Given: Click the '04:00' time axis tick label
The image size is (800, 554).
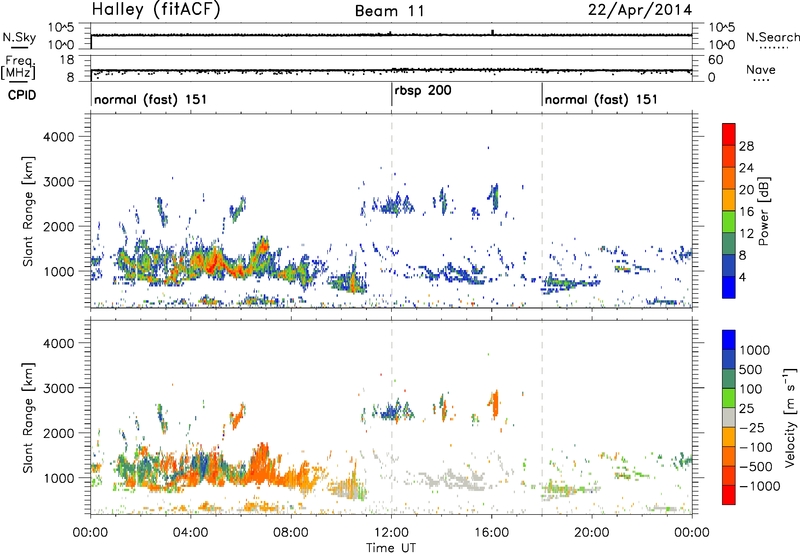Looking at the screenshot, I should tap(190, 533).
